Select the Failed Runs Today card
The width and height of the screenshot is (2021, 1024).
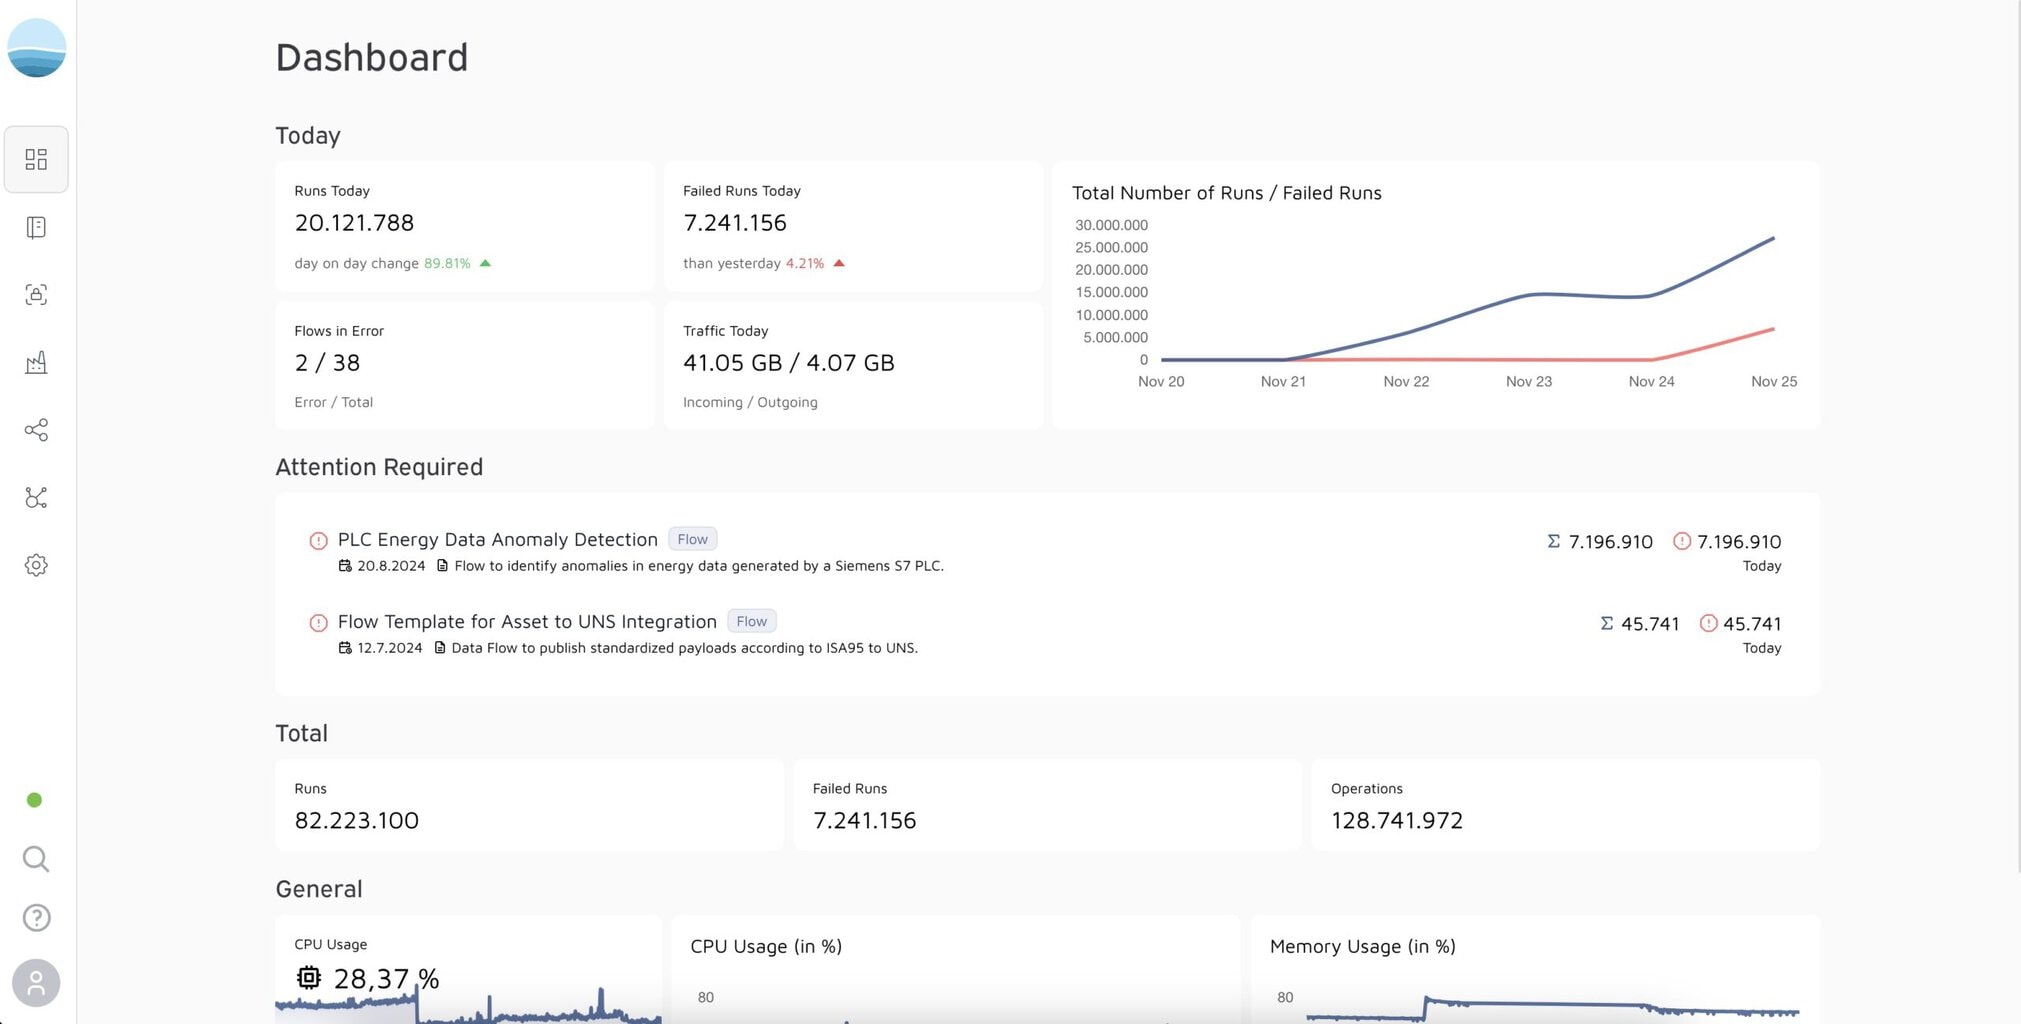click(852, 226)
